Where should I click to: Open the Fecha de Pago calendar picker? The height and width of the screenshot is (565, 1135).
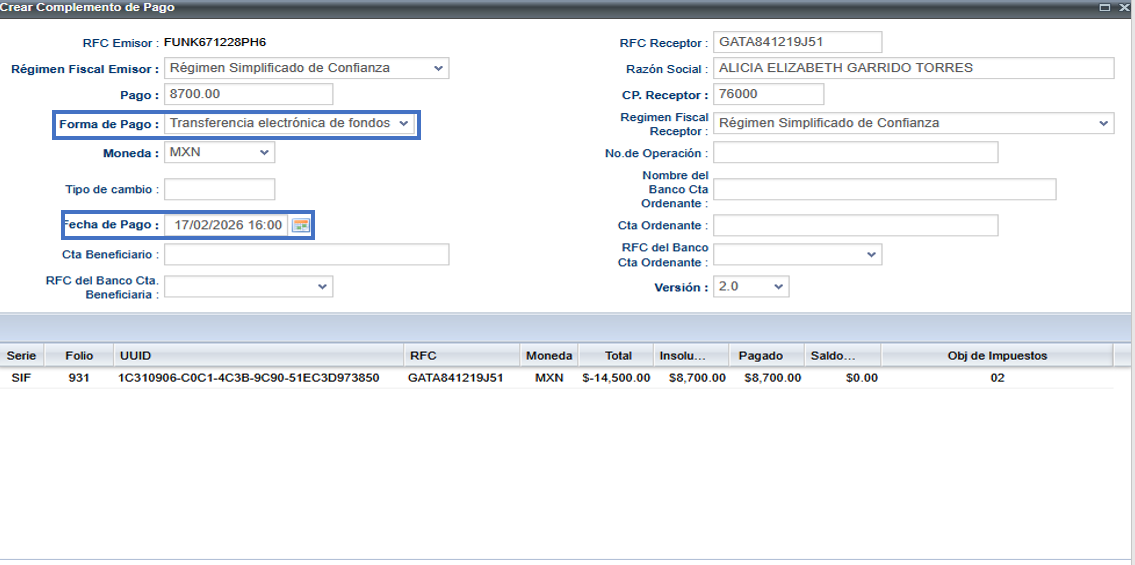click(300, 226)
